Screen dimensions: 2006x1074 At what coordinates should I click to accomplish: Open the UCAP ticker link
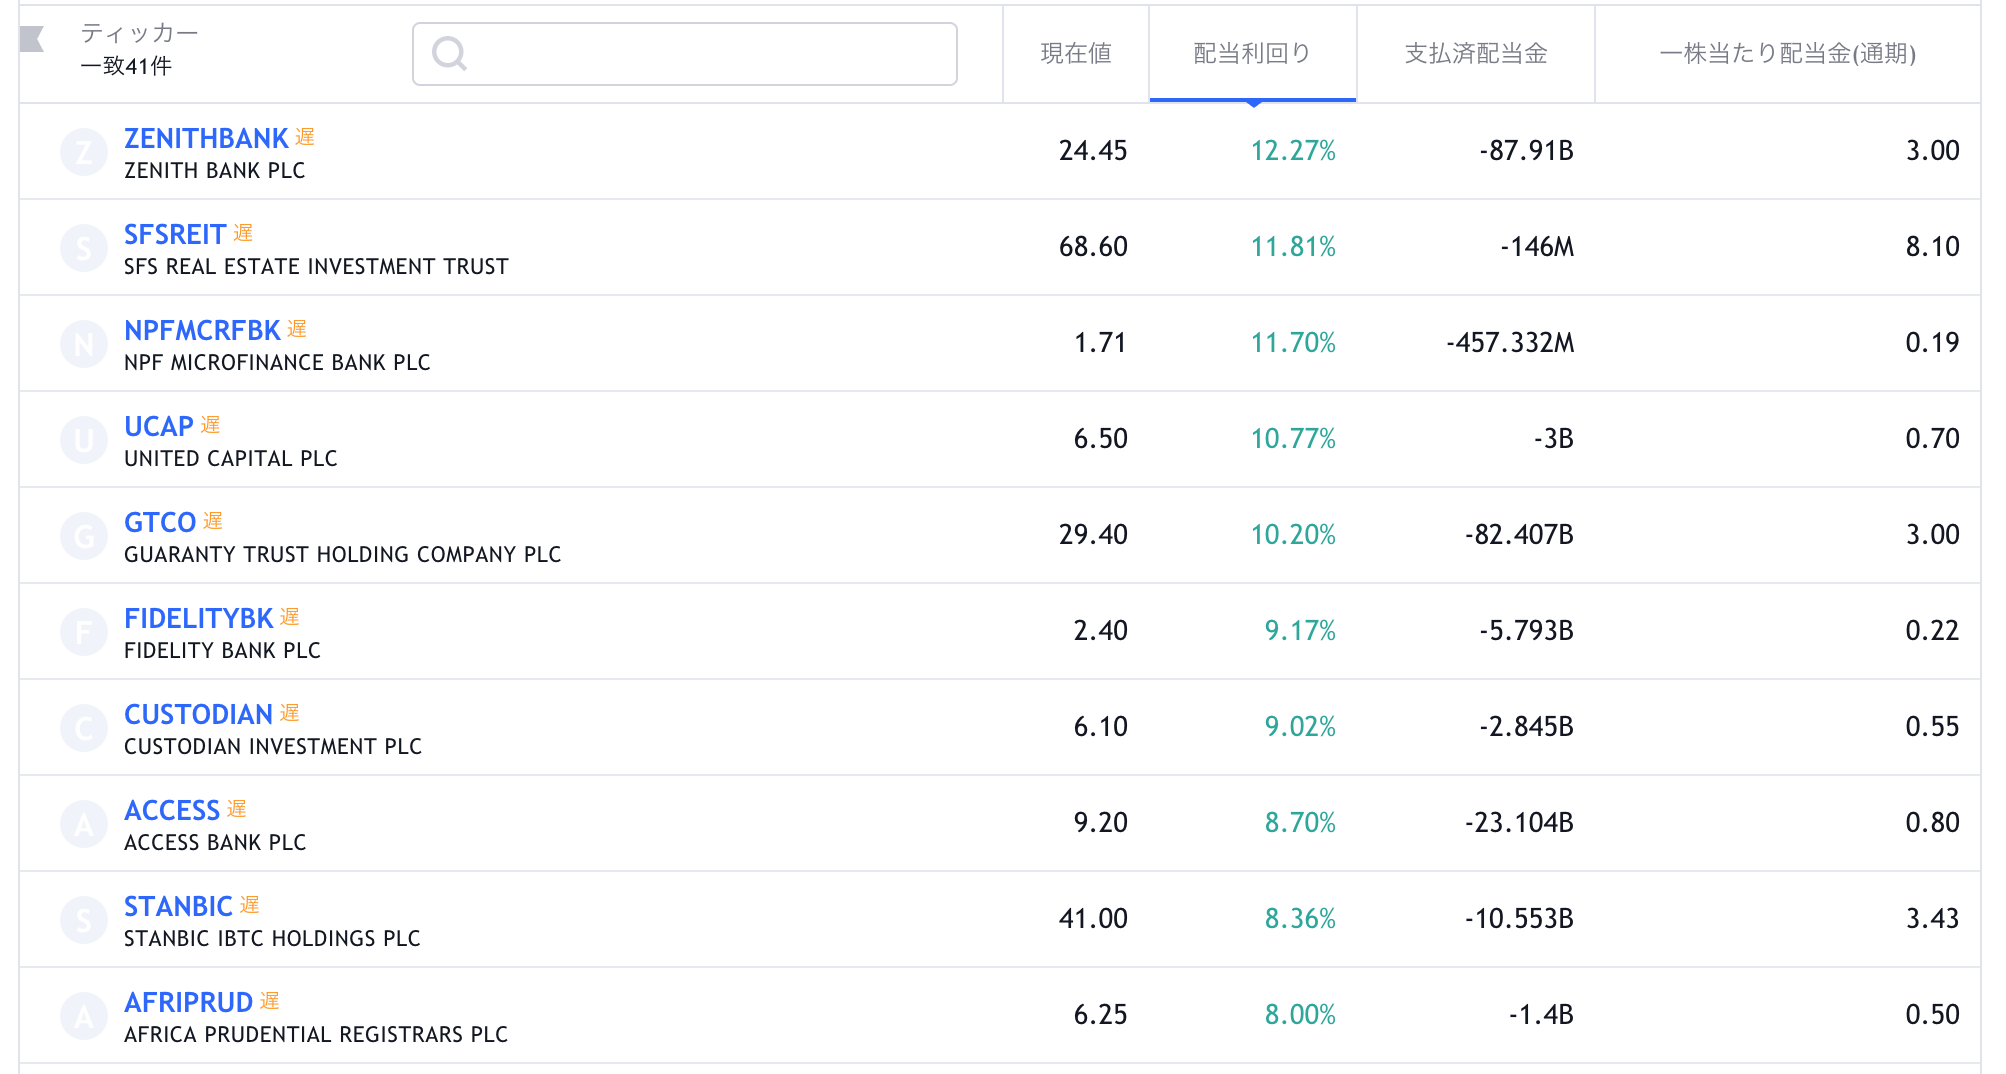(x=159, y=426)
